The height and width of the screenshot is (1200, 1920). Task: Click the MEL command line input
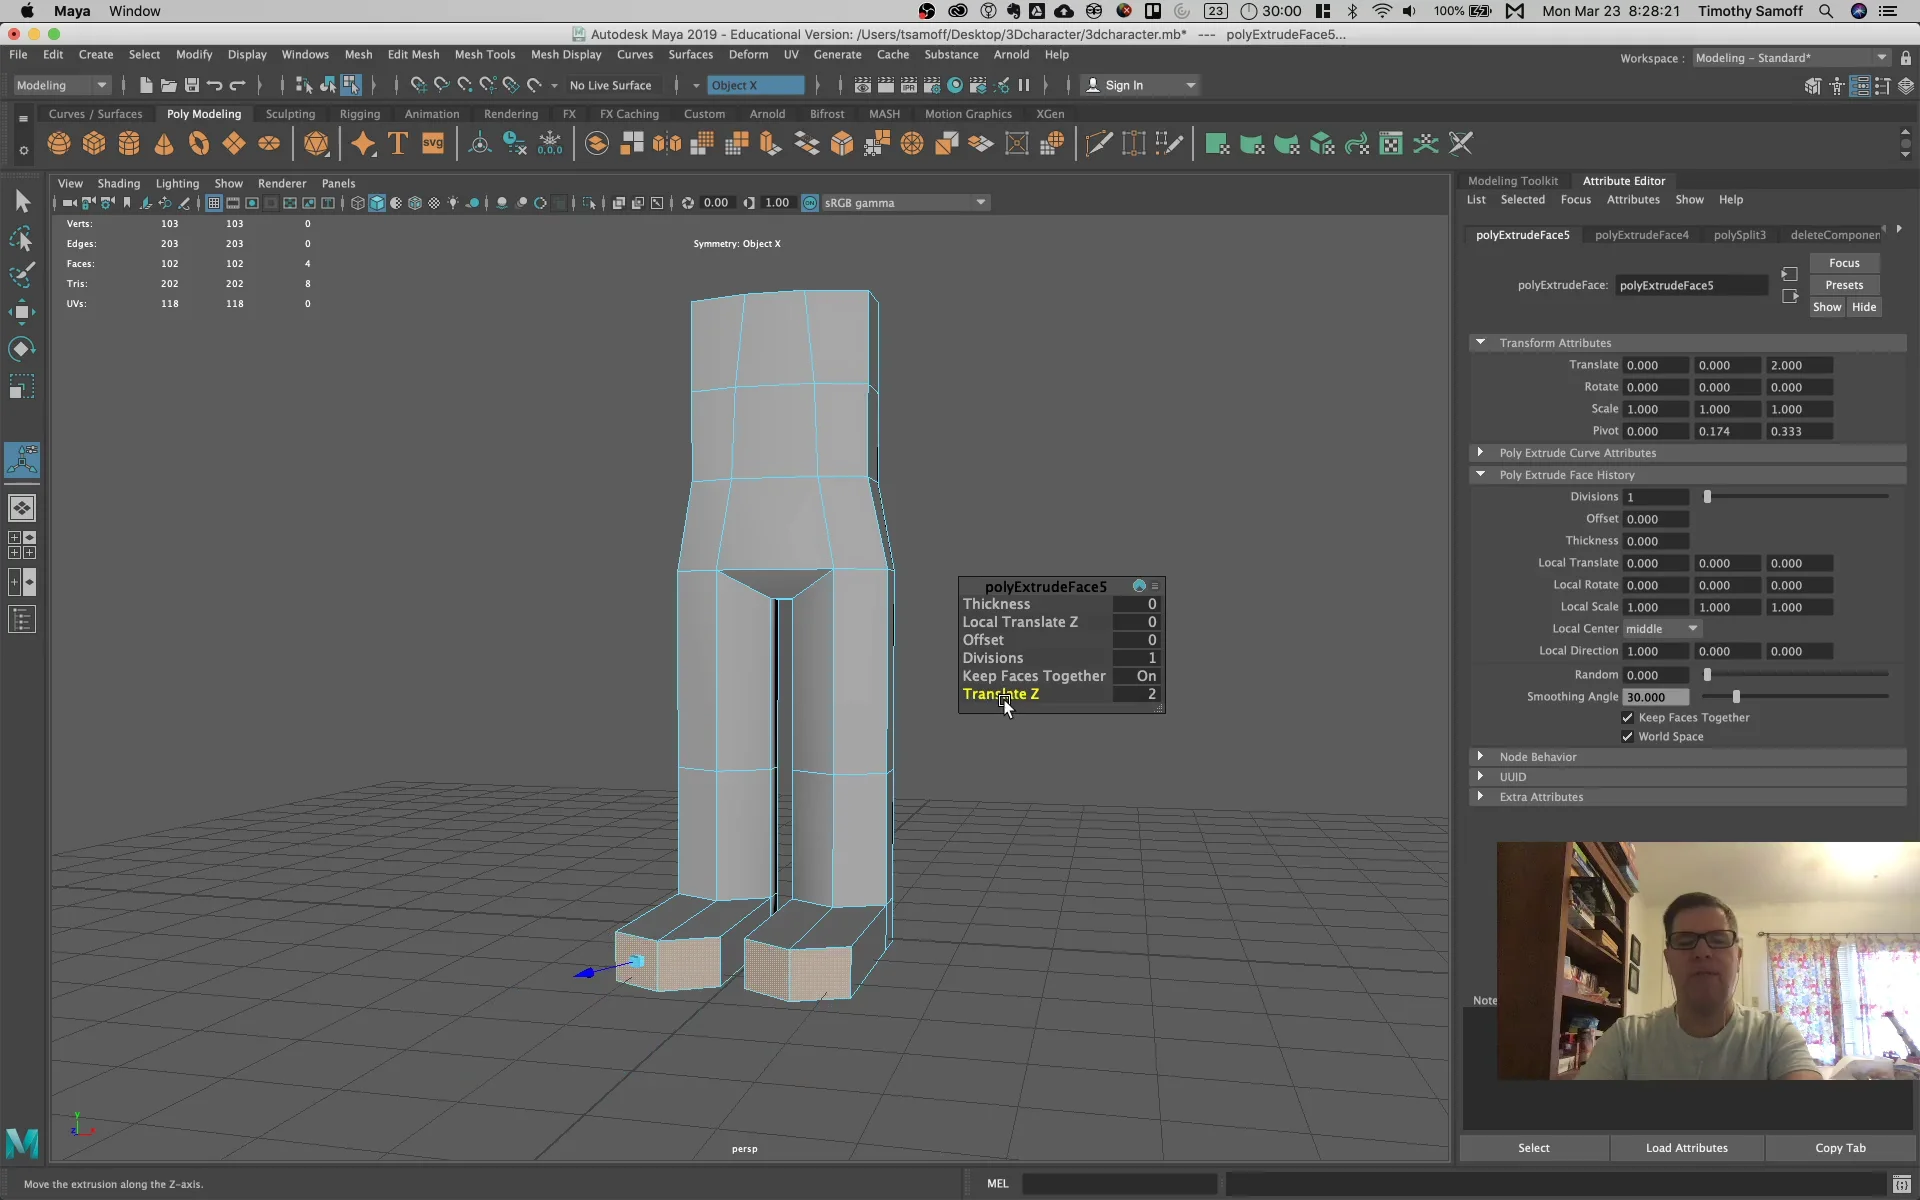tap(1118, 1183)
